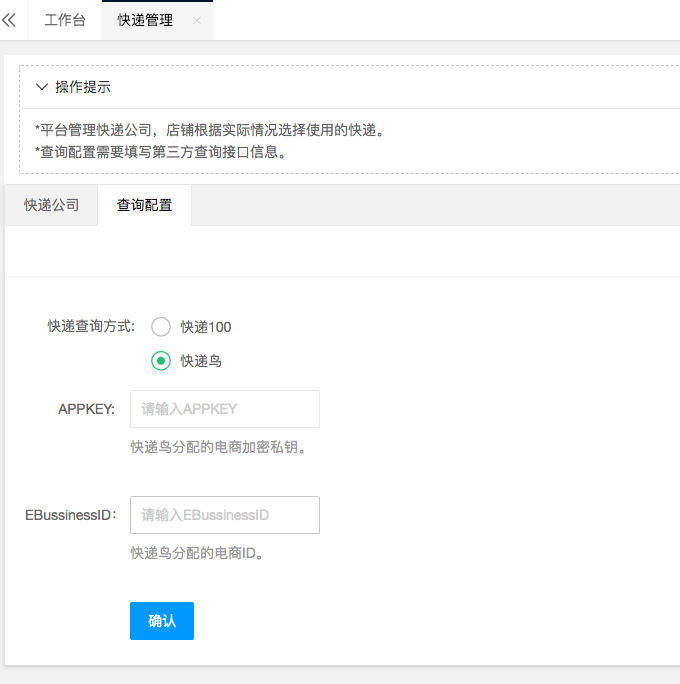This screenshot has width=680, height=684.
Task: Click the 操作提示 heading text
Action: coord(83,87)
